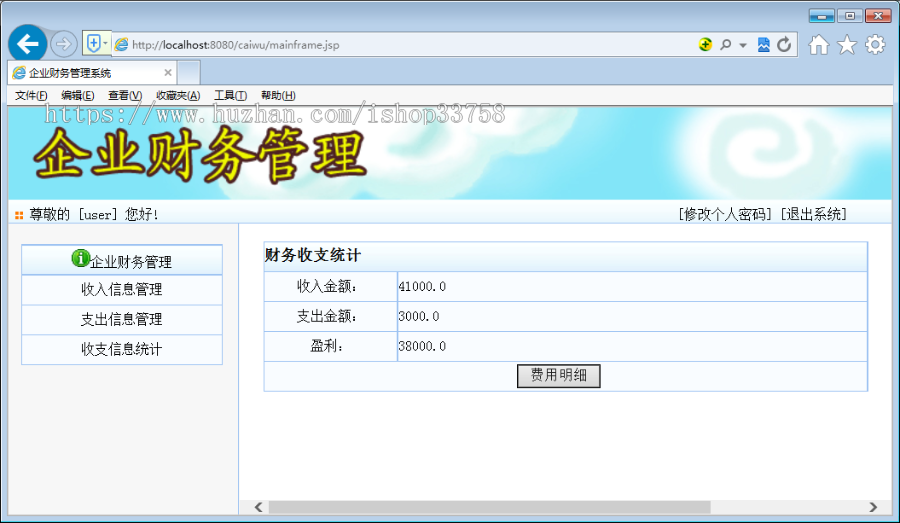Click the search magnifier in address bar
This screenshot has width=900, height=523.
click(726, 44)
